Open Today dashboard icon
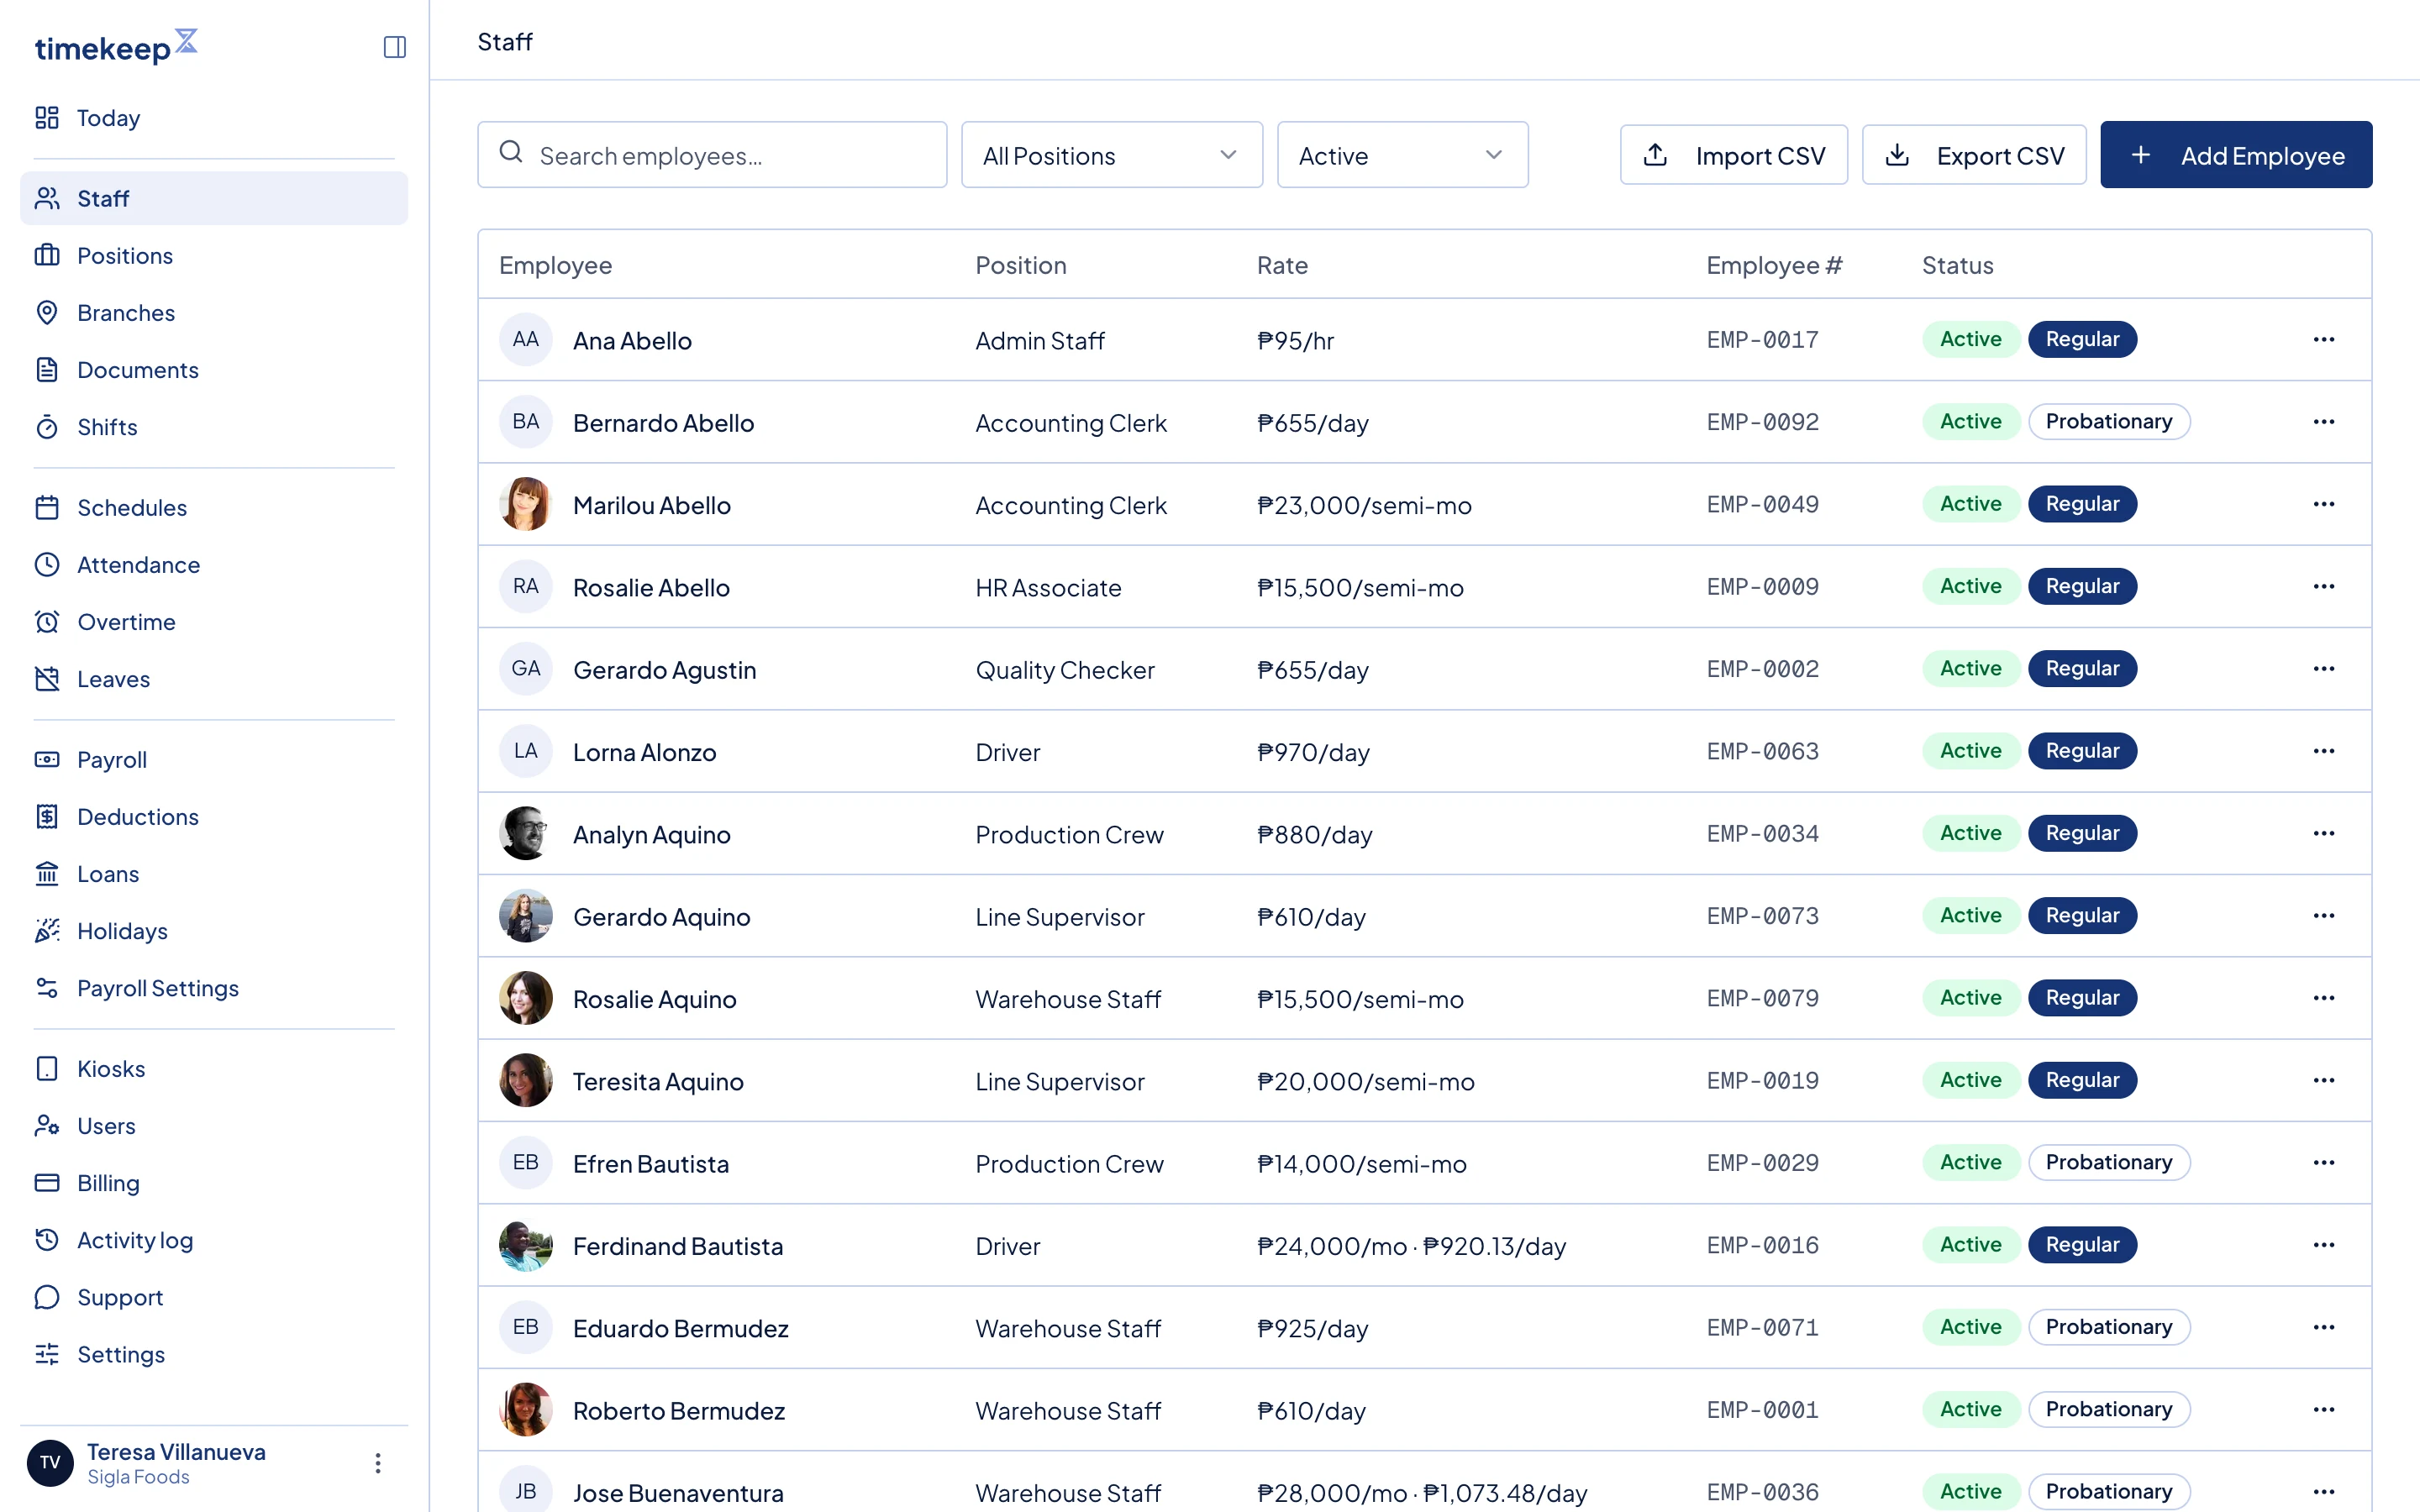 [x=47, y=118]
